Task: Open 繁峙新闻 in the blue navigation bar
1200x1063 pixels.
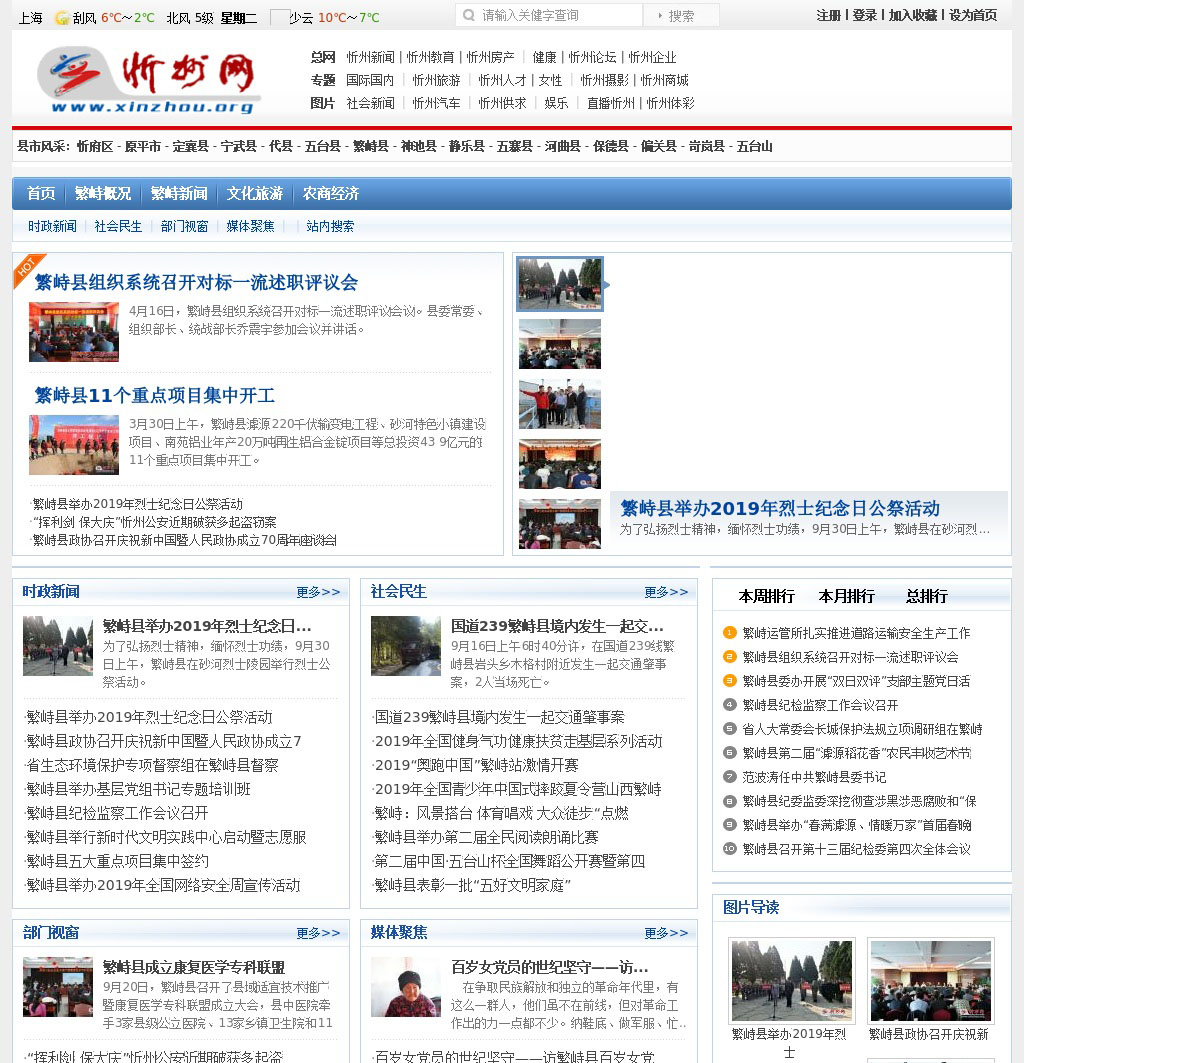Action: coord(179,194)
